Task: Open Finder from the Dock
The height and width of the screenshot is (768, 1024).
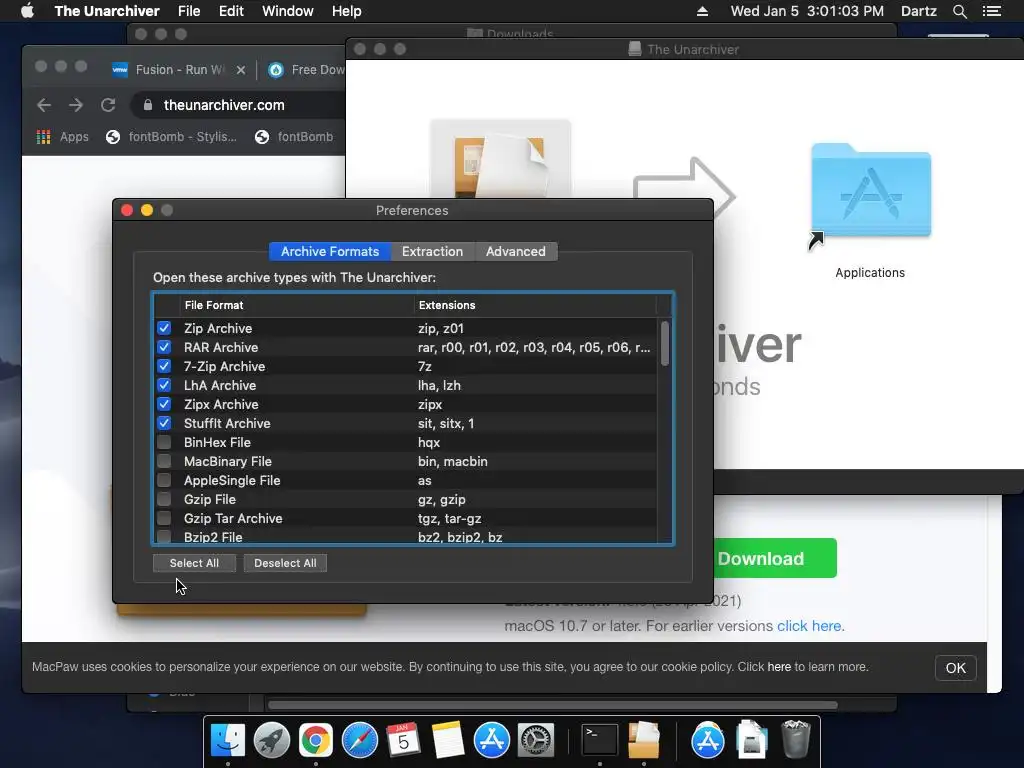Action: [227, 741]
